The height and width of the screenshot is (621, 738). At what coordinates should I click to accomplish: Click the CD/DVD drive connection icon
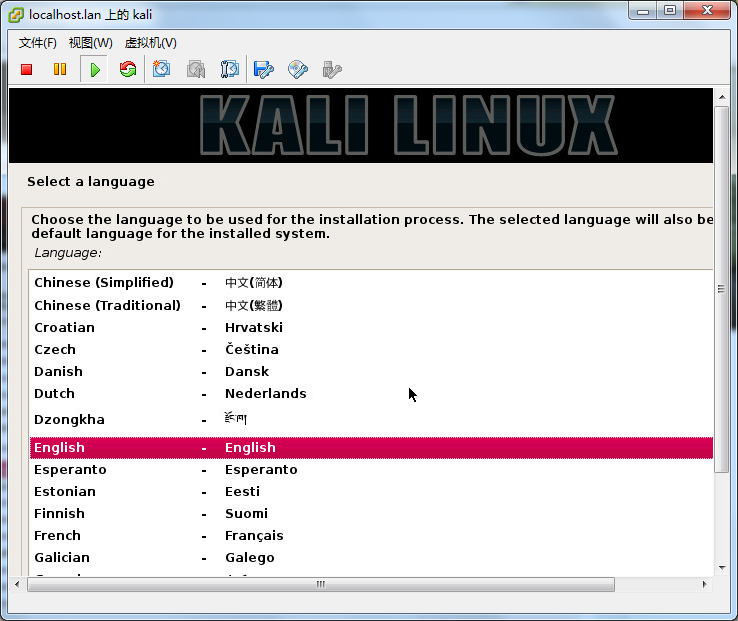[x=298, y=70]
